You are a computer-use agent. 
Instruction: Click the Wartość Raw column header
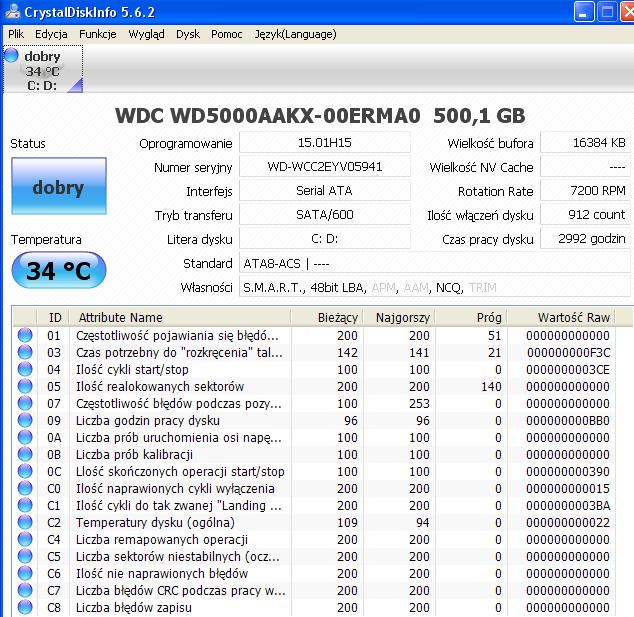[x=561, y=317]
